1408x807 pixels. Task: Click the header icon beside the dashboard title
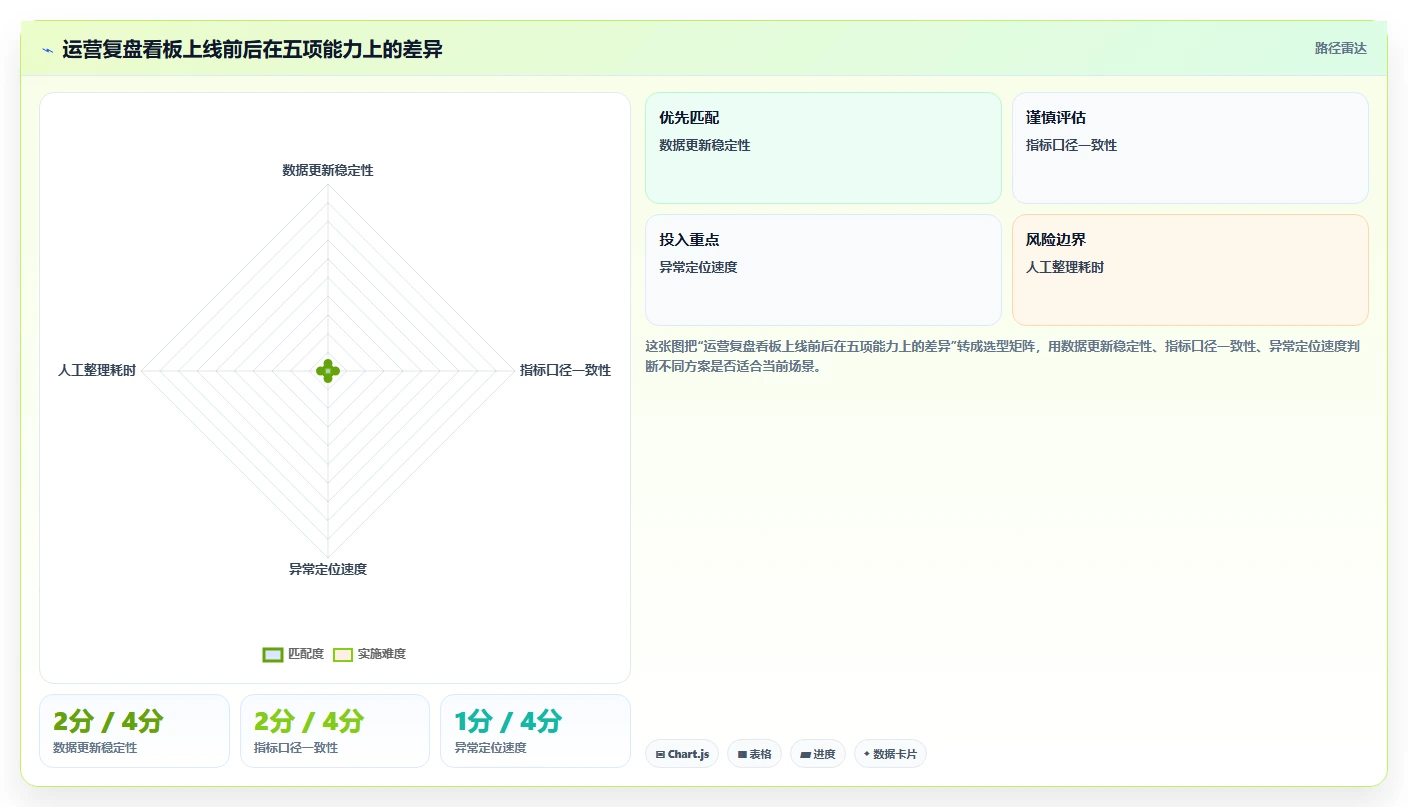pyautogui.click(x=47, y=50)
